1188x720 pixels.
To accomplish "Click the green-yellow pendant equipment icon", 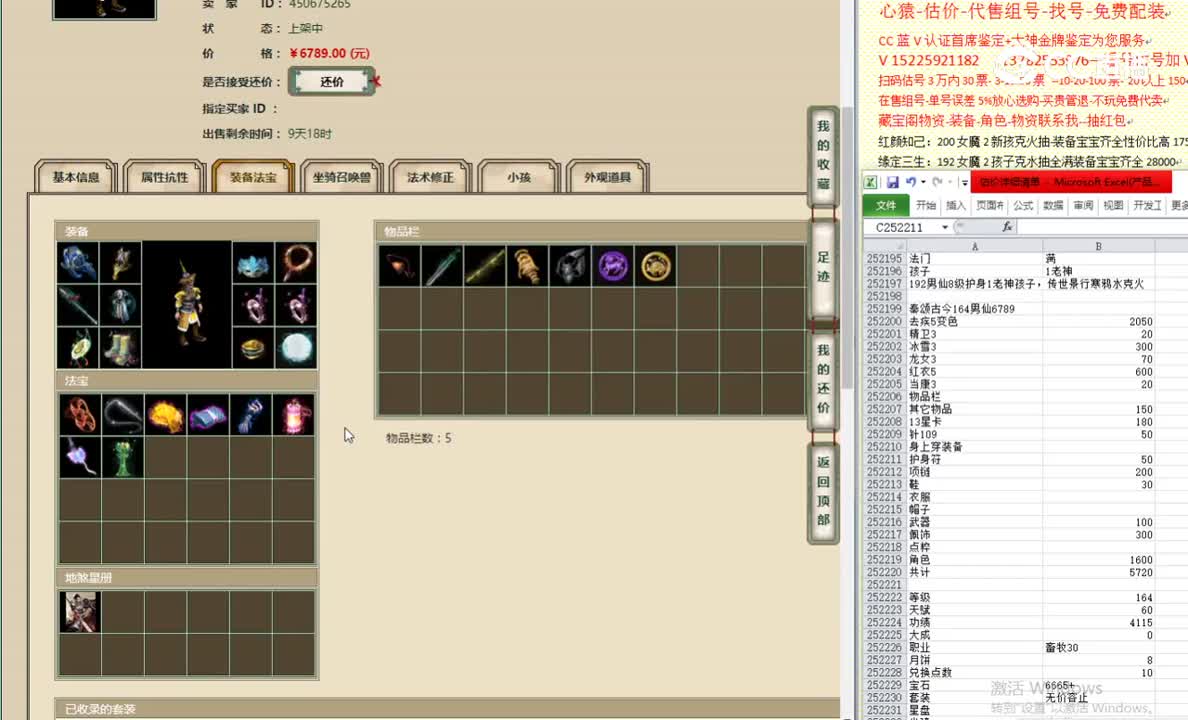I will point(78,347).
